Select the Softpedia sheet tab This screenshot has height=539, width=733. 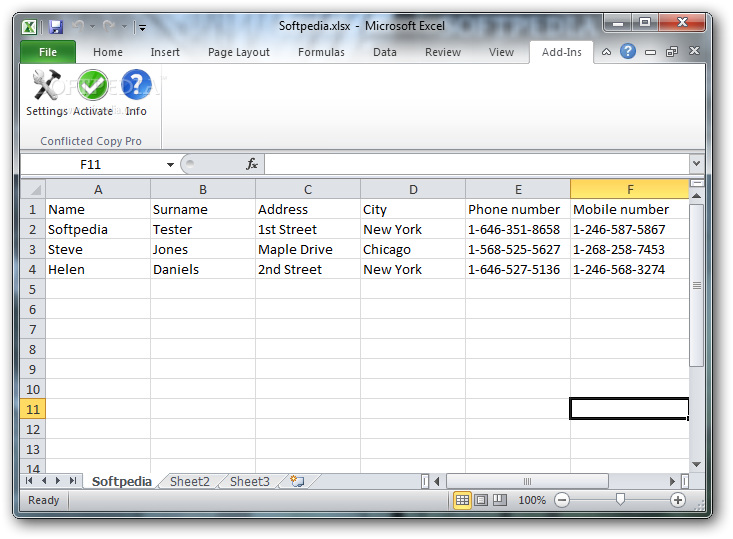click(122, 482)
